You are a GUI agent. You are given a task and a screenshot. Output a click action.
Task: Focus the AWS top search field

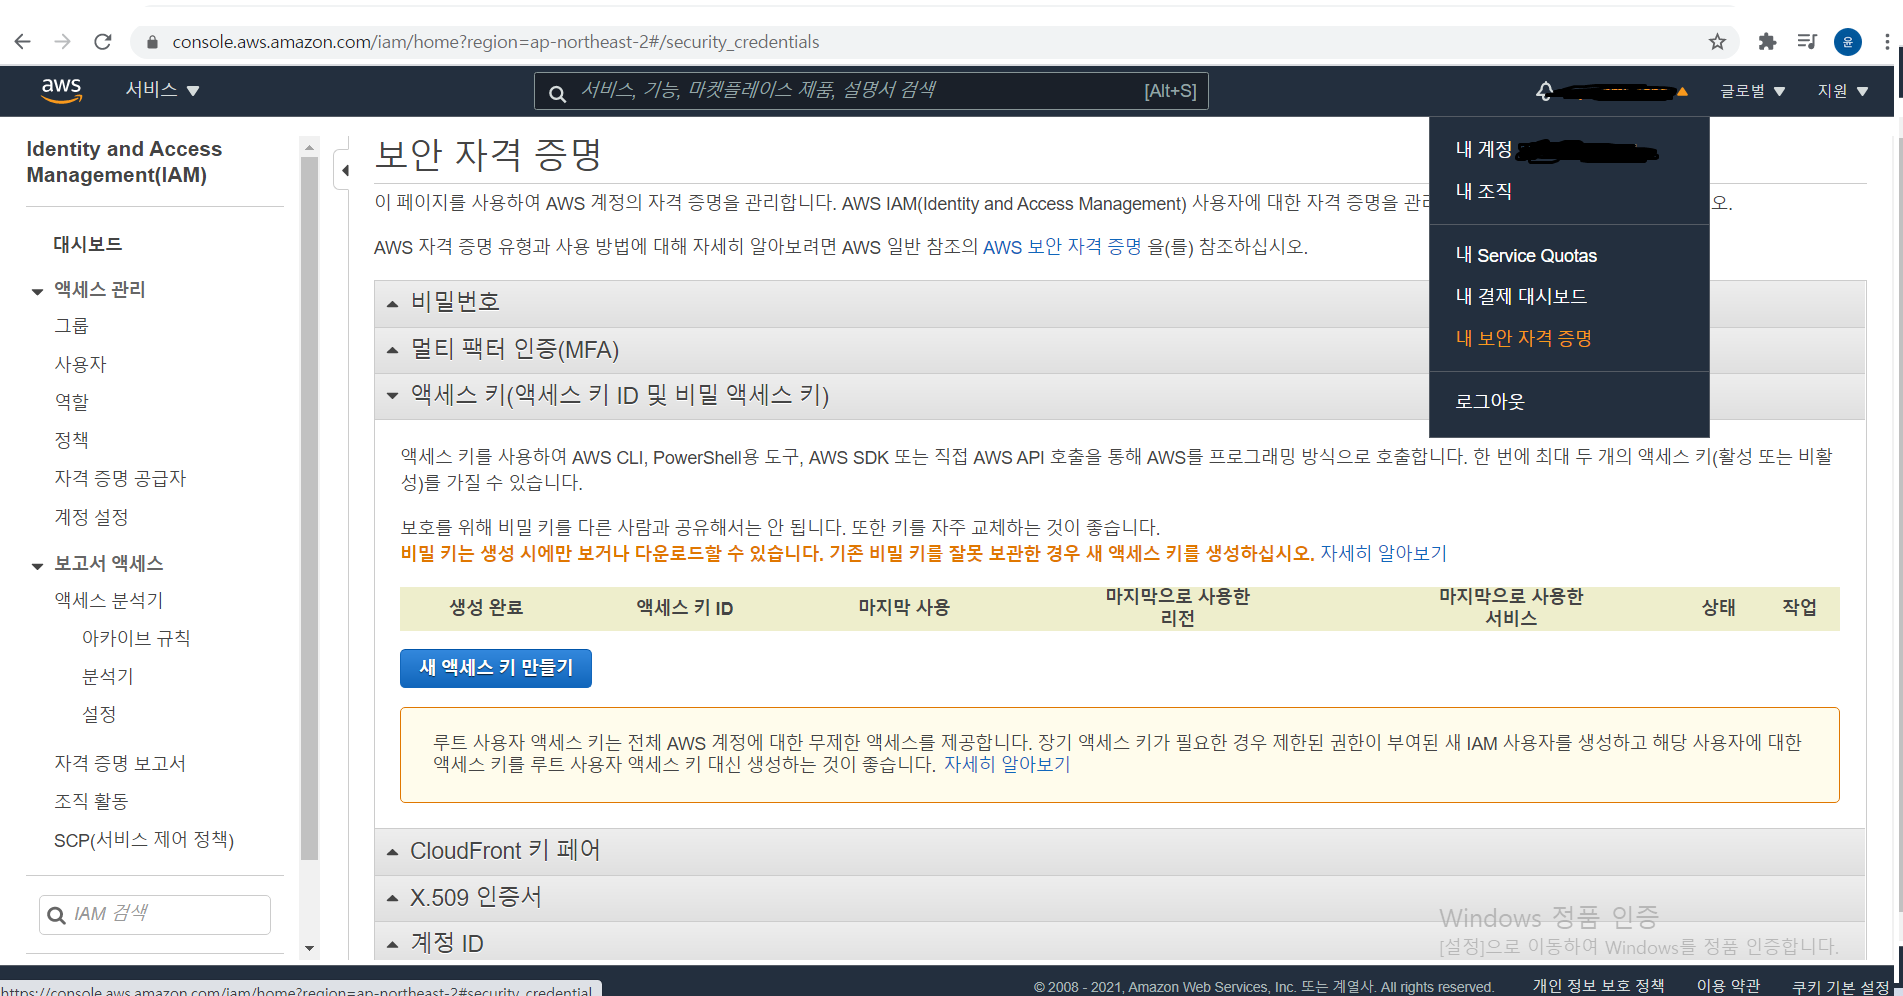[871, 91]
